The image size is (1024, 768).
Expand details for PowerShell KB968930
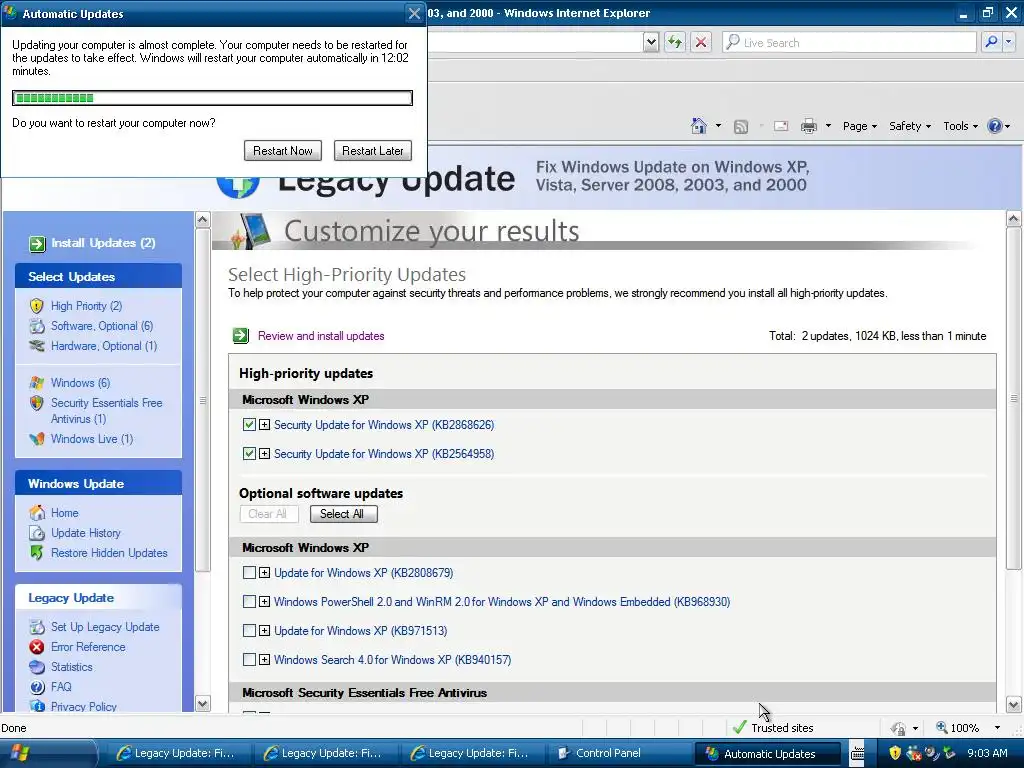tap(264, 601)
